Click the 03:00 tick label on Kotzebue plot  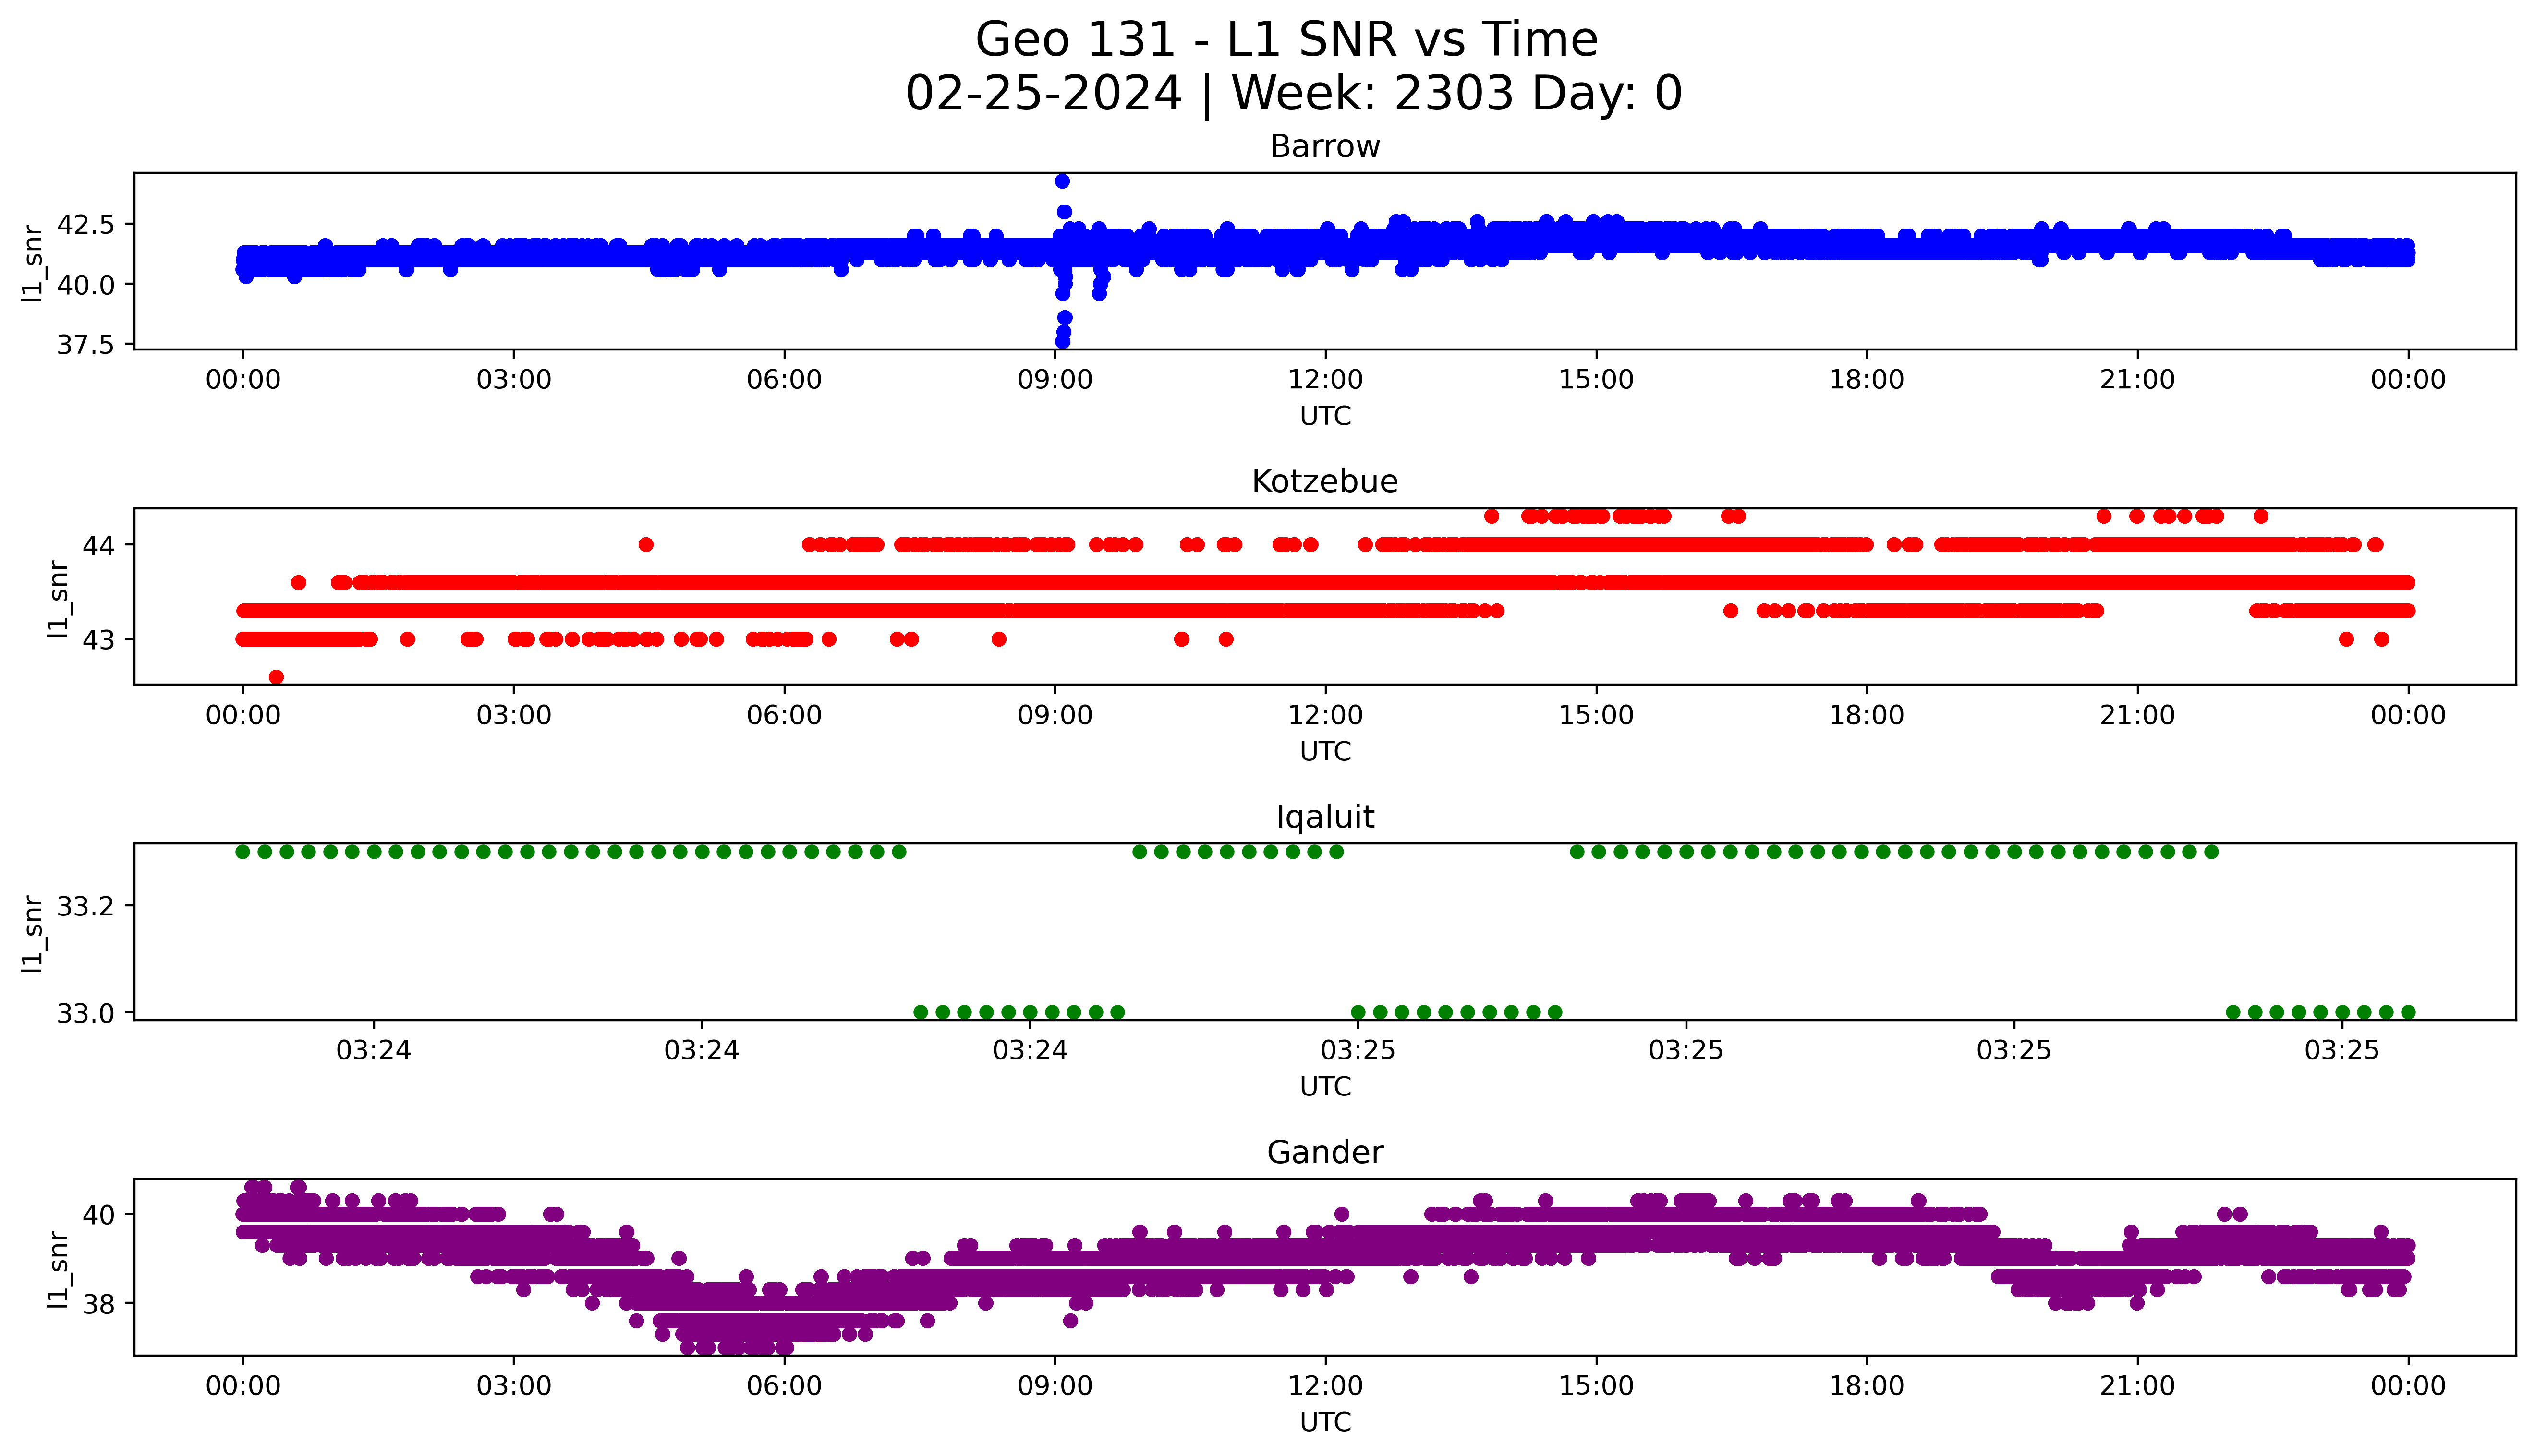point(514,715)
